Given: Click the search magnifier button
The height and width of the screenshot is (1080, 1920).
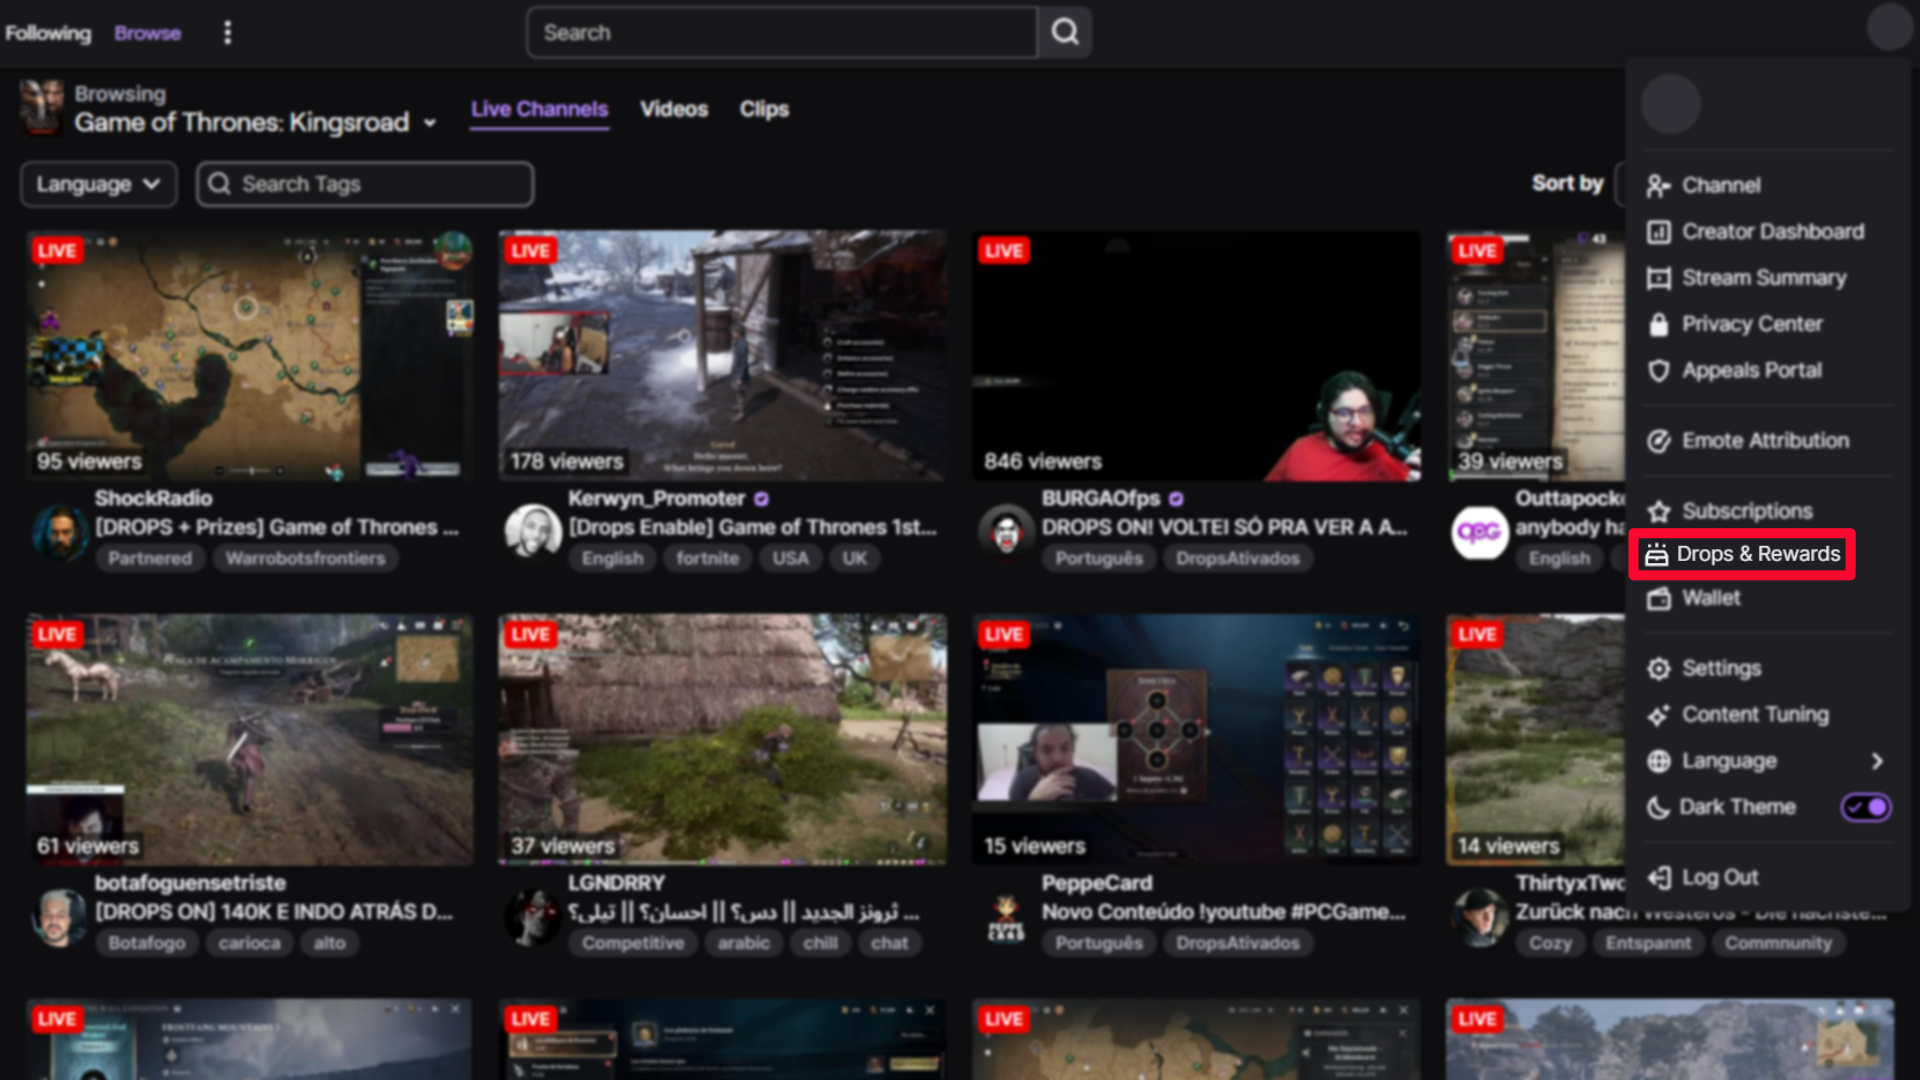Looking at the screenshot, I should [x=1064, y=32].
